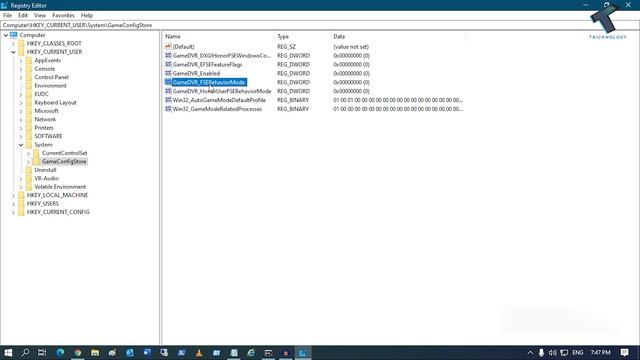The height and width of the screenshot is (360, 640).
Task: Open the File menu
Action: tap(7, 16)
